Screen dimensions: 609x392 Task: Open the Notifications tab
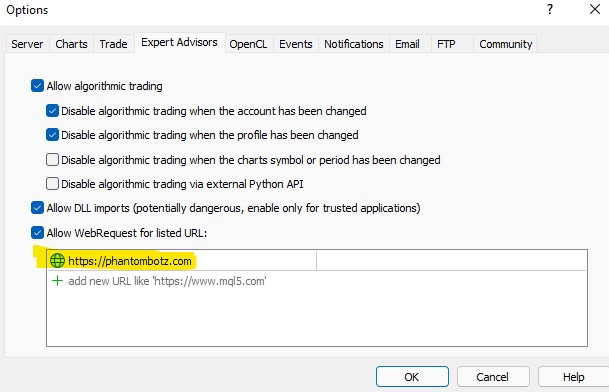[353, 44]
